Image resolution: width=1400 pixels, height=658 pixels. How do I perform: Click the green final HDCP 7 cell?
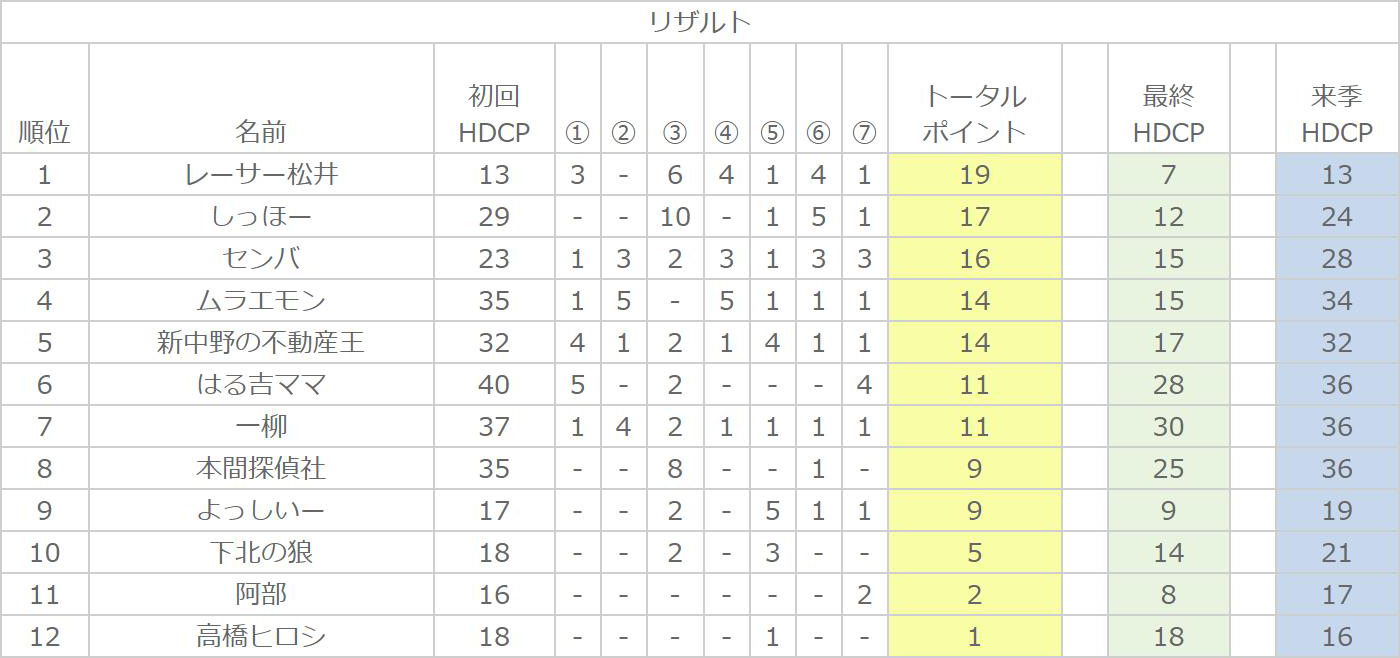(x=1168, y=175)
